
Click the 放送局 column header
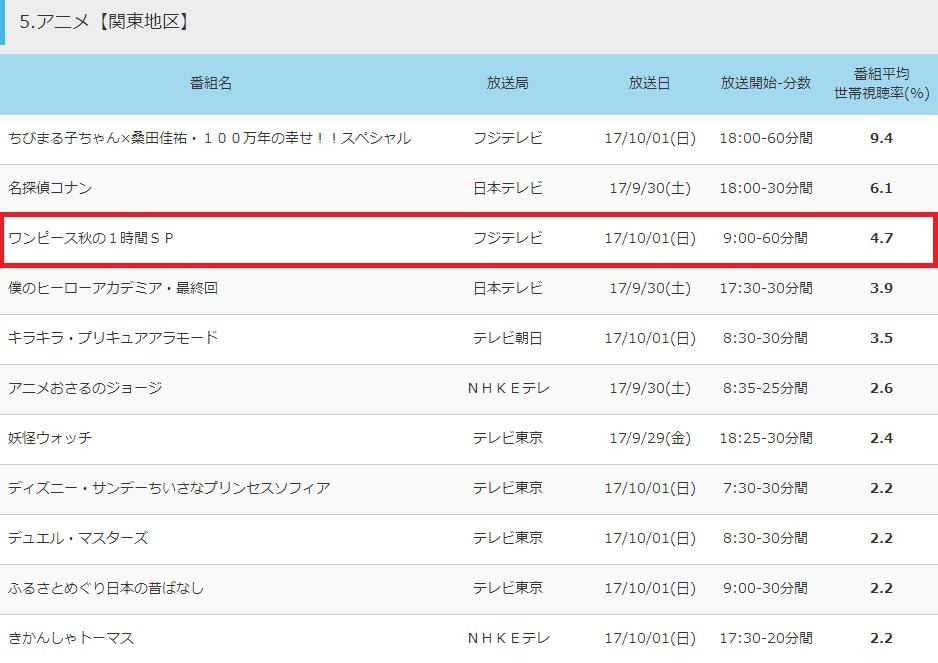[507, 83]
